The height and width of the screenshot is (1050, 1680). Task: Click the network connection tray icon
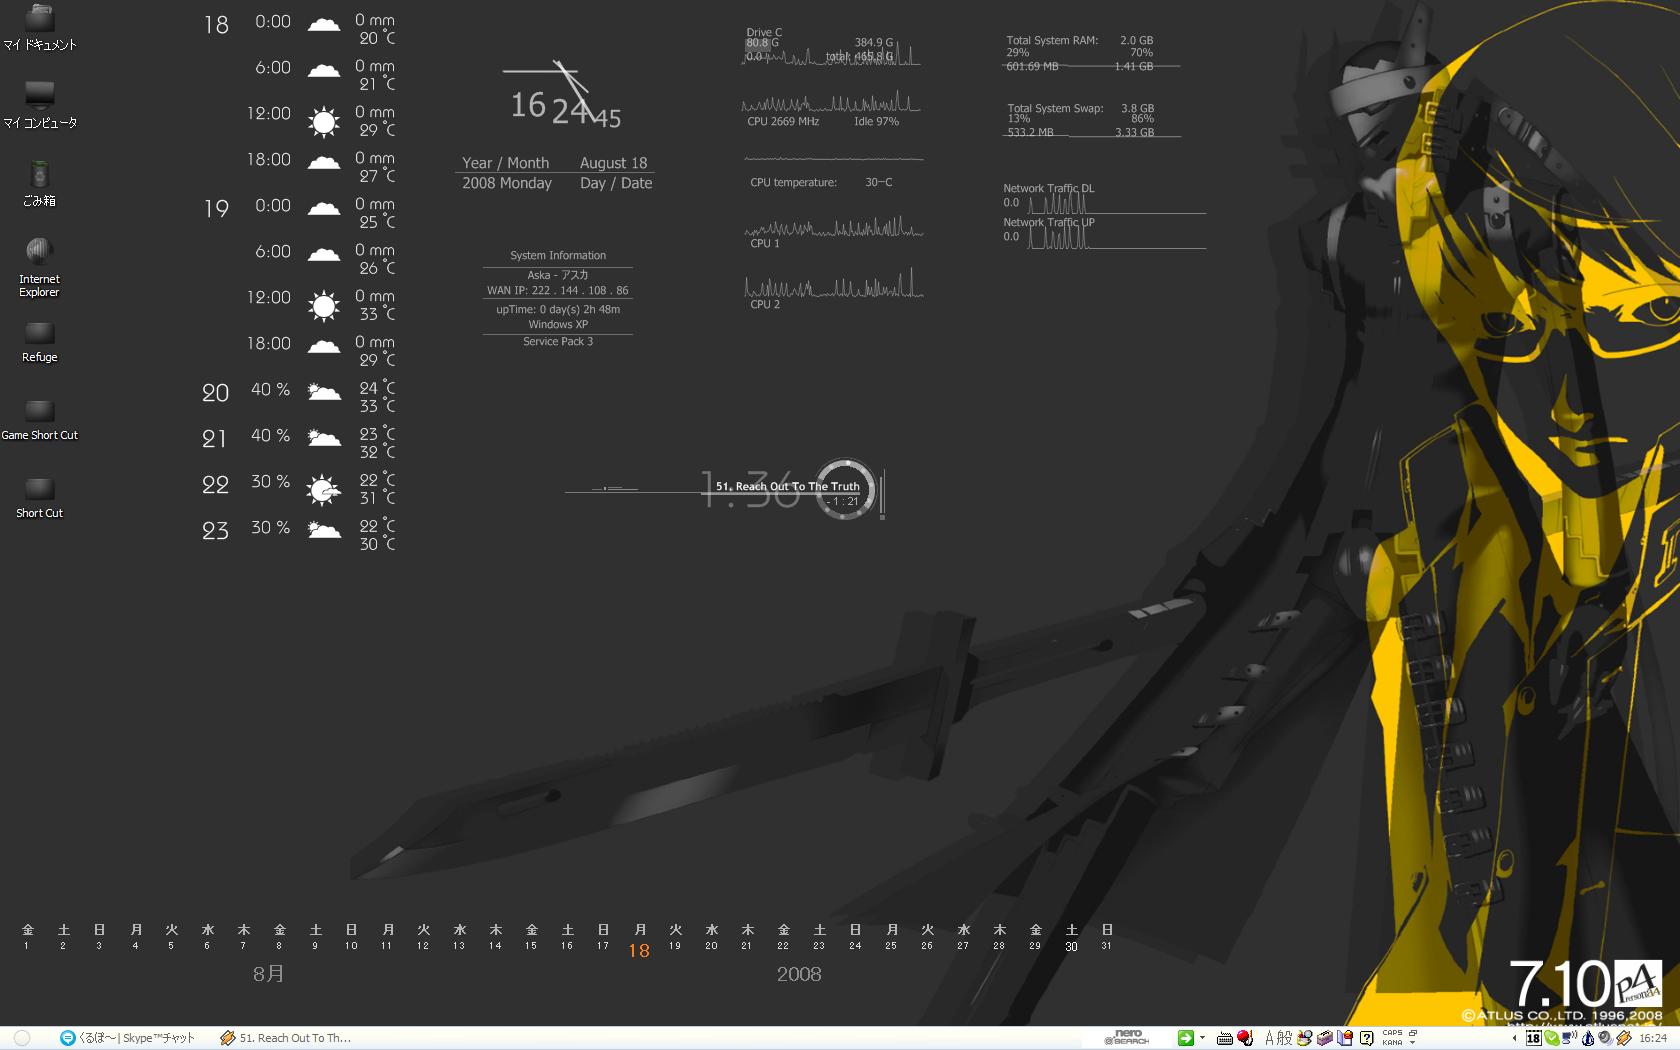pos(1569,1038)
